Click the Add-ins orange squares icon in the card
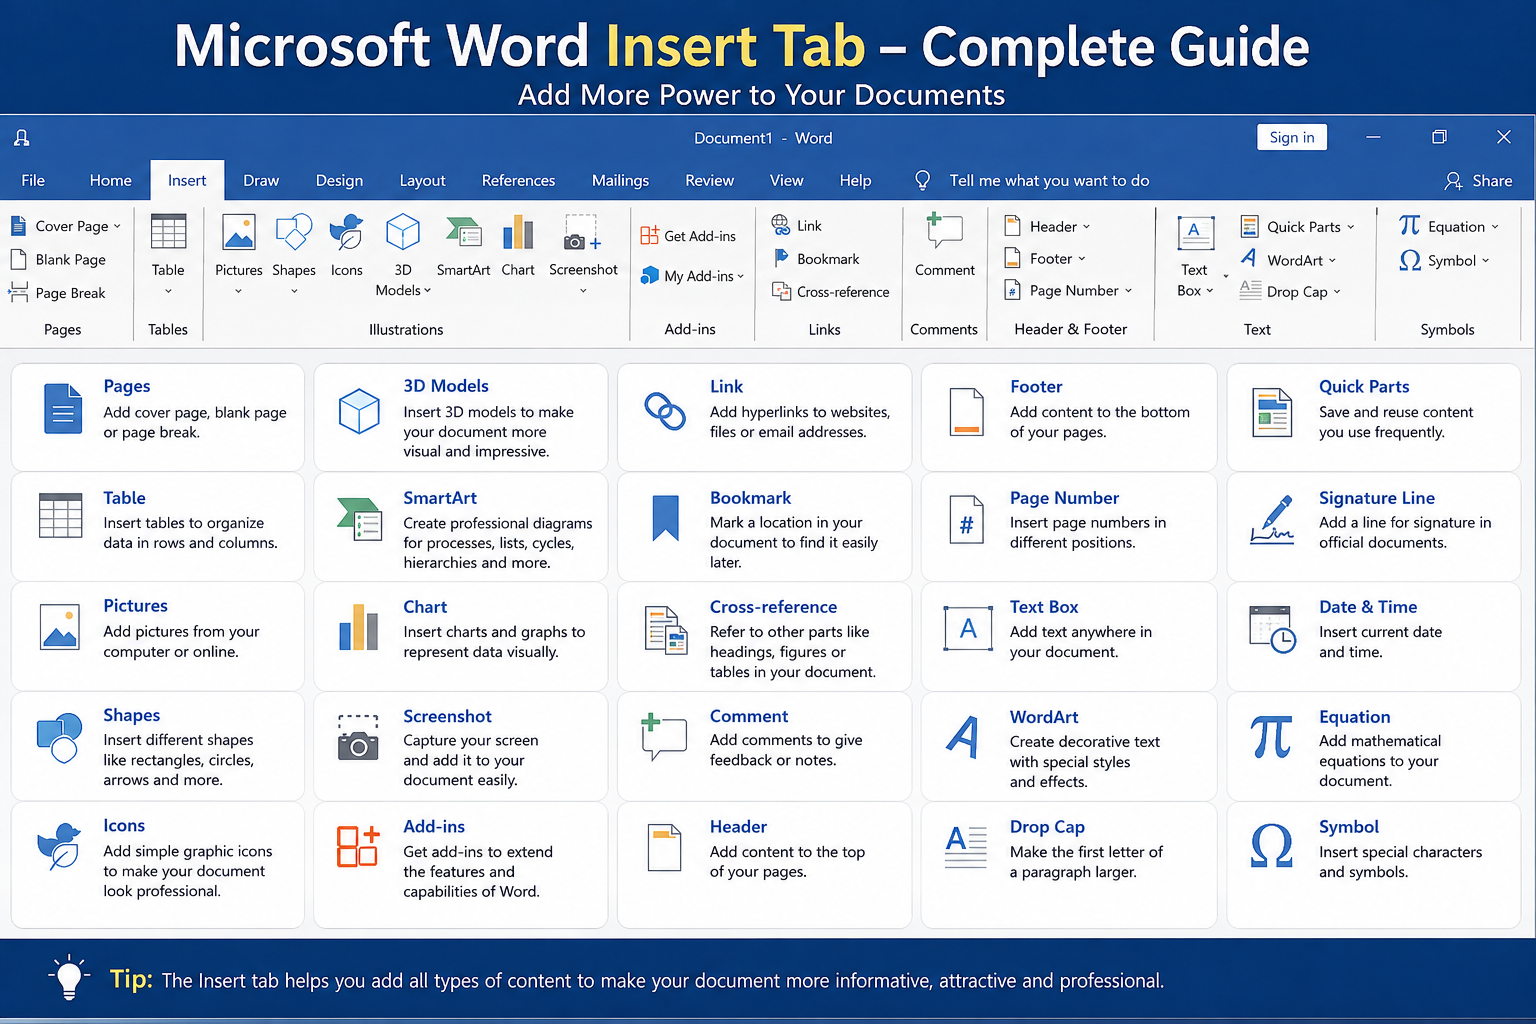The width and height of the screenshot is (1536, 1024). [x=358, y=846]
